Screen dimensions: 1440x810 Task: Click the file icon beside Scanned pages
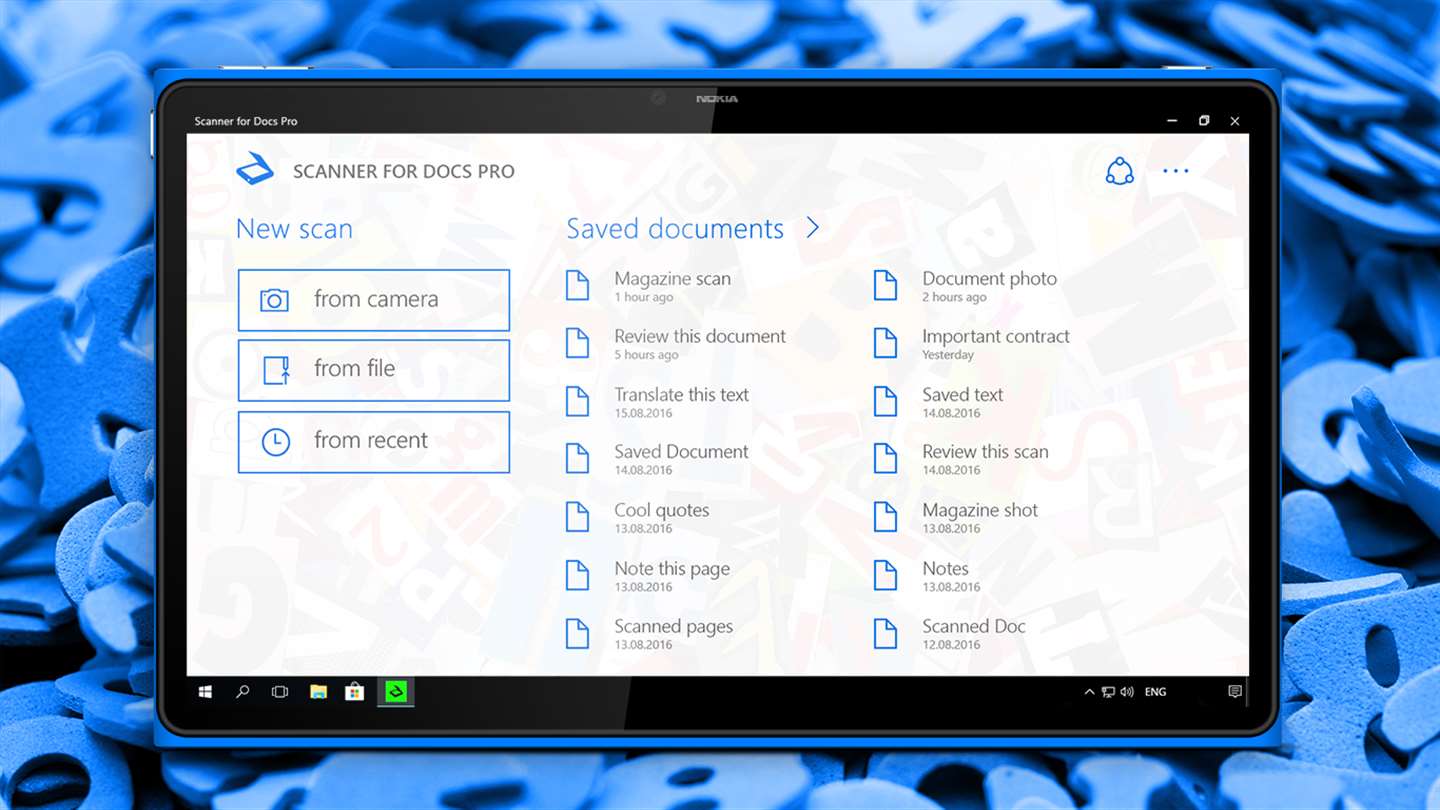click(578, 633)
